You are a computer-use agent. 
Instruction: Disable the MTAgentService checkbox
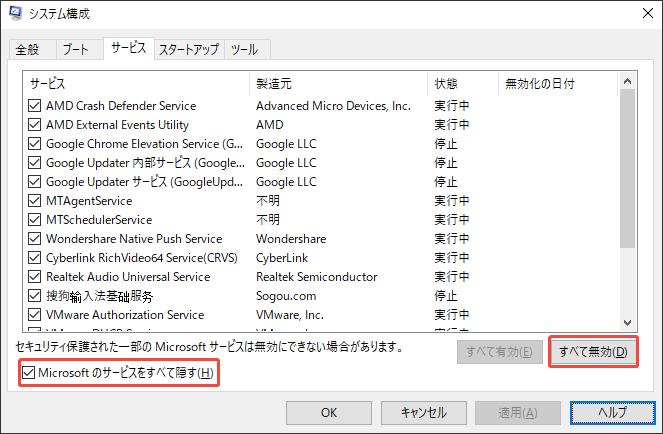(34, 201)
